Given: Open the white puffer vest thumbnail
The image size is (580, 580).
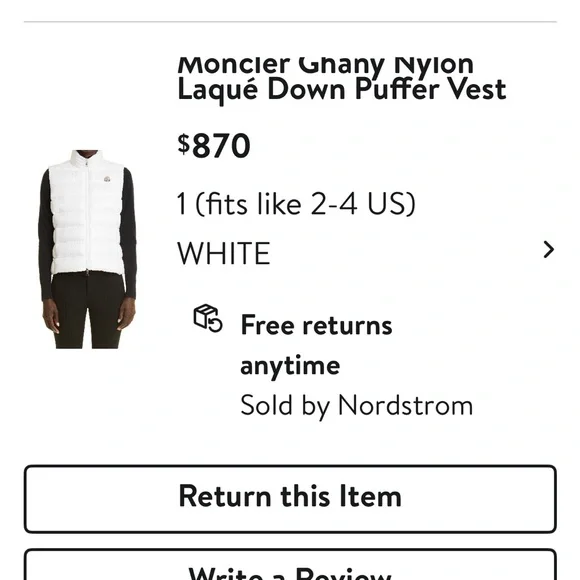Looking at the screenshot, I should tap(88, 249).
